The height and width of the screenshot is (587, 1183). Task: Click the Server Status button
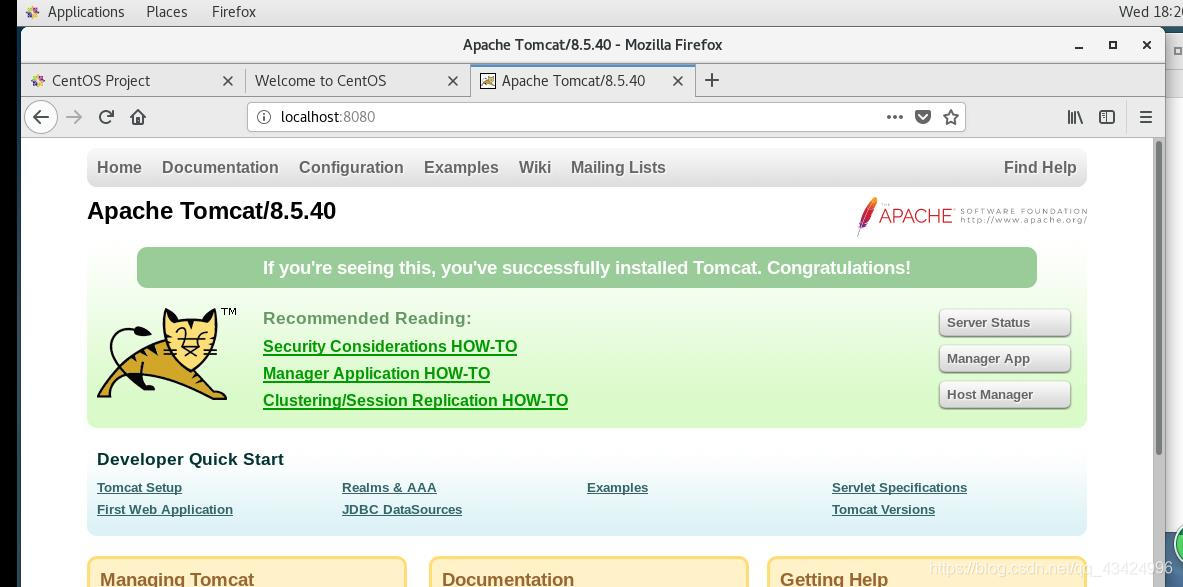(x=1004, y=323)
